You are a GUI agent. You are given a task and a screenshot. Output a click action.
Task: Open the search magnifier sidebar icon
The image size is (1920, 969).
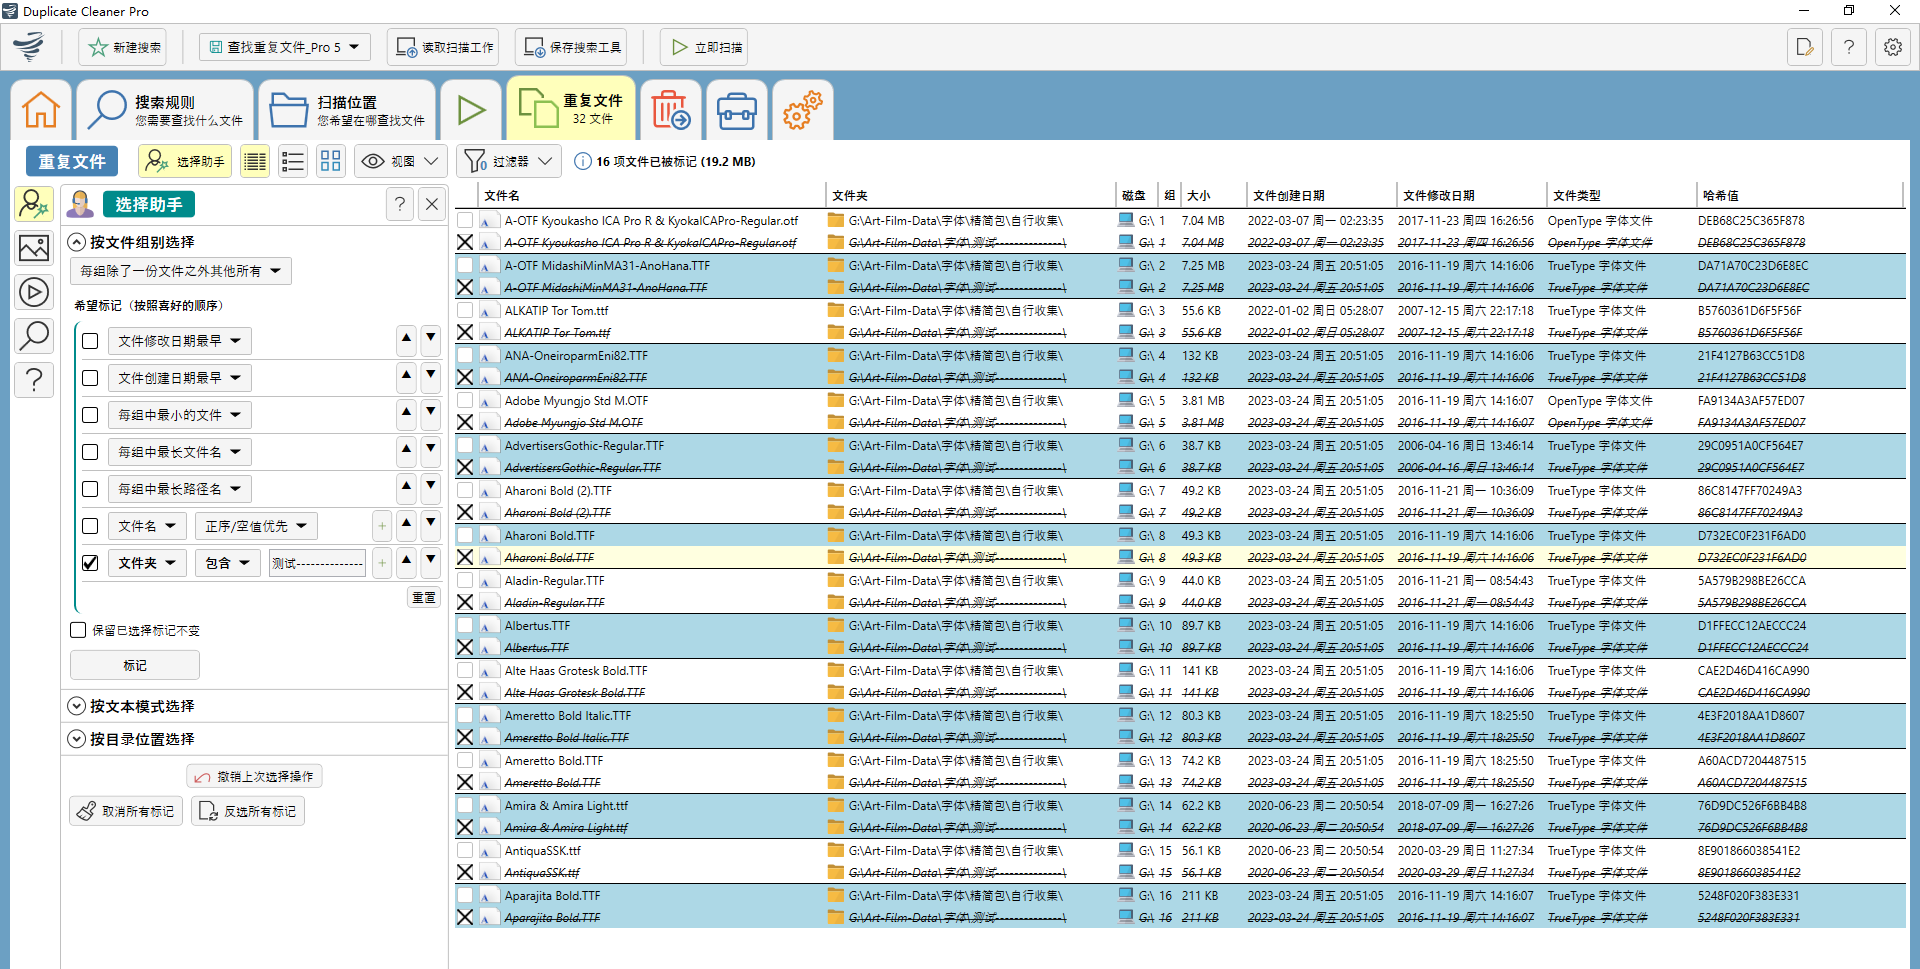point(34,336)
